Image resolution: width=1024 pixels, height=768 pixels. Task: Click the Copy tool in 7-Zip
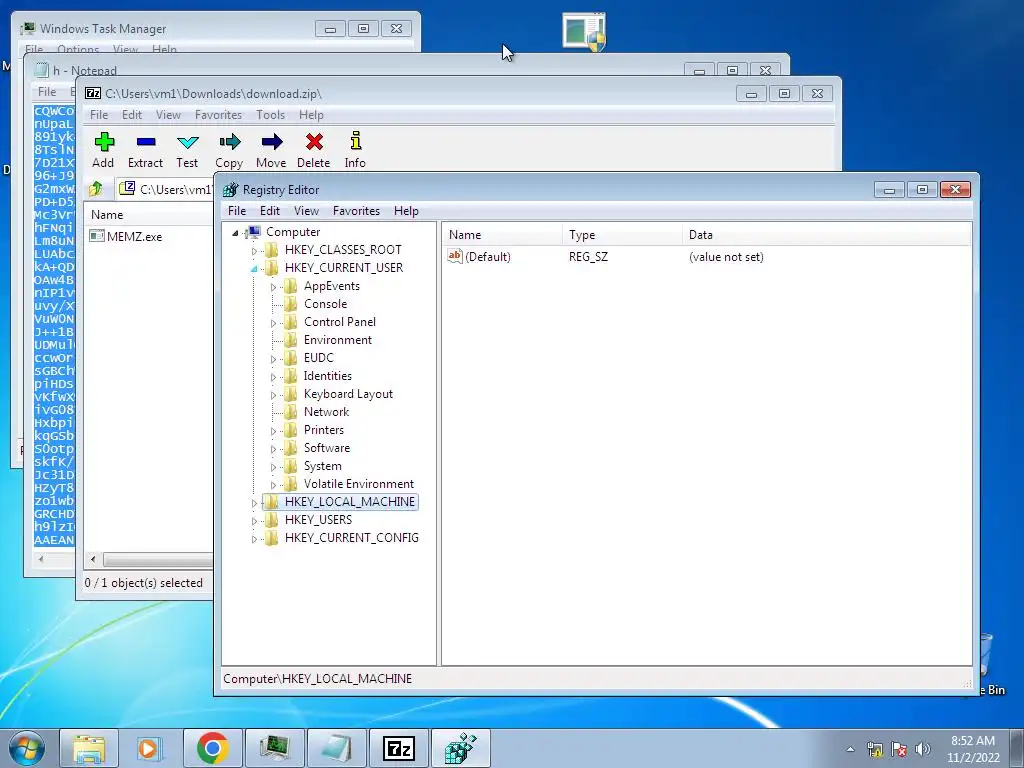229,150
